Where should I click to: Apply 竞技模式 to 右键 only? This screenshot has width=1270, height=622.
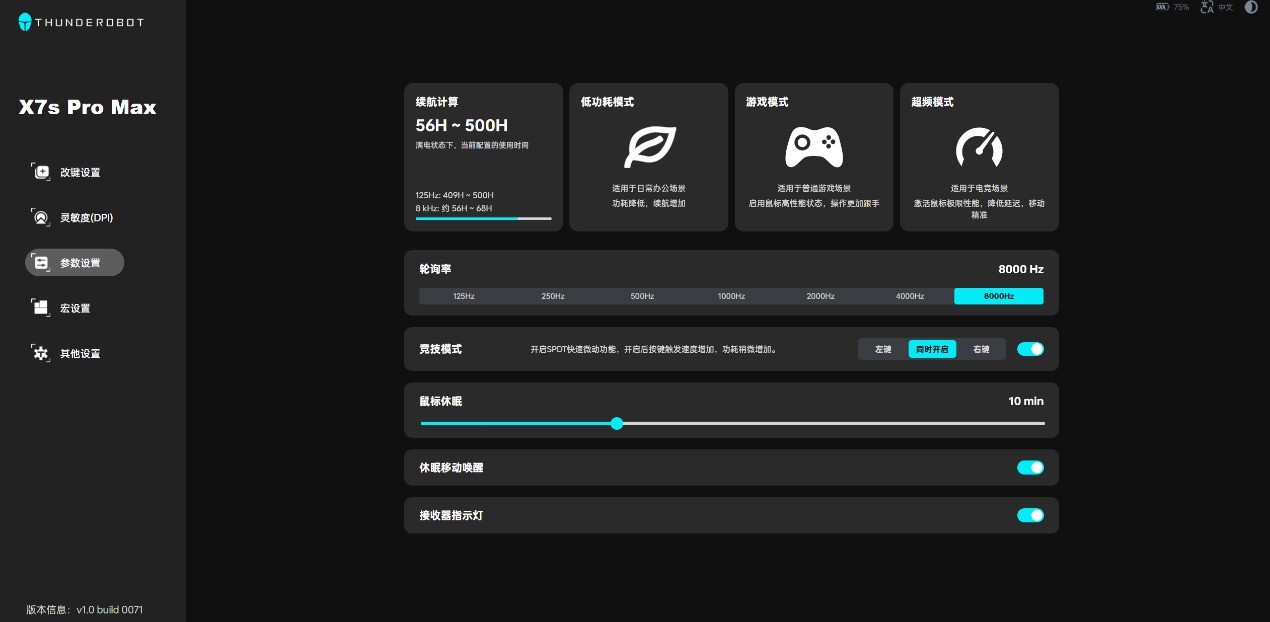pos(981,349)
